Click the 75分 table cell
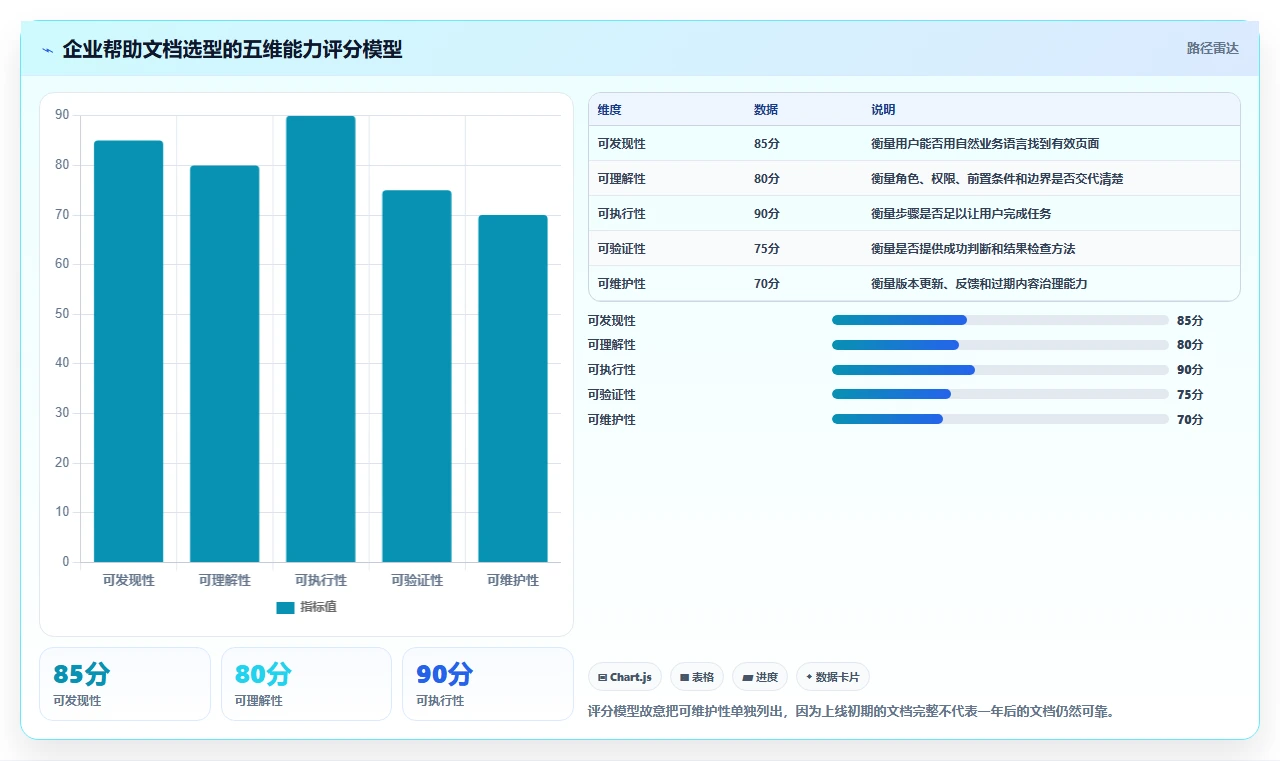The width and height of the screenshot is (1280, 761). click(x=767, y=249)
